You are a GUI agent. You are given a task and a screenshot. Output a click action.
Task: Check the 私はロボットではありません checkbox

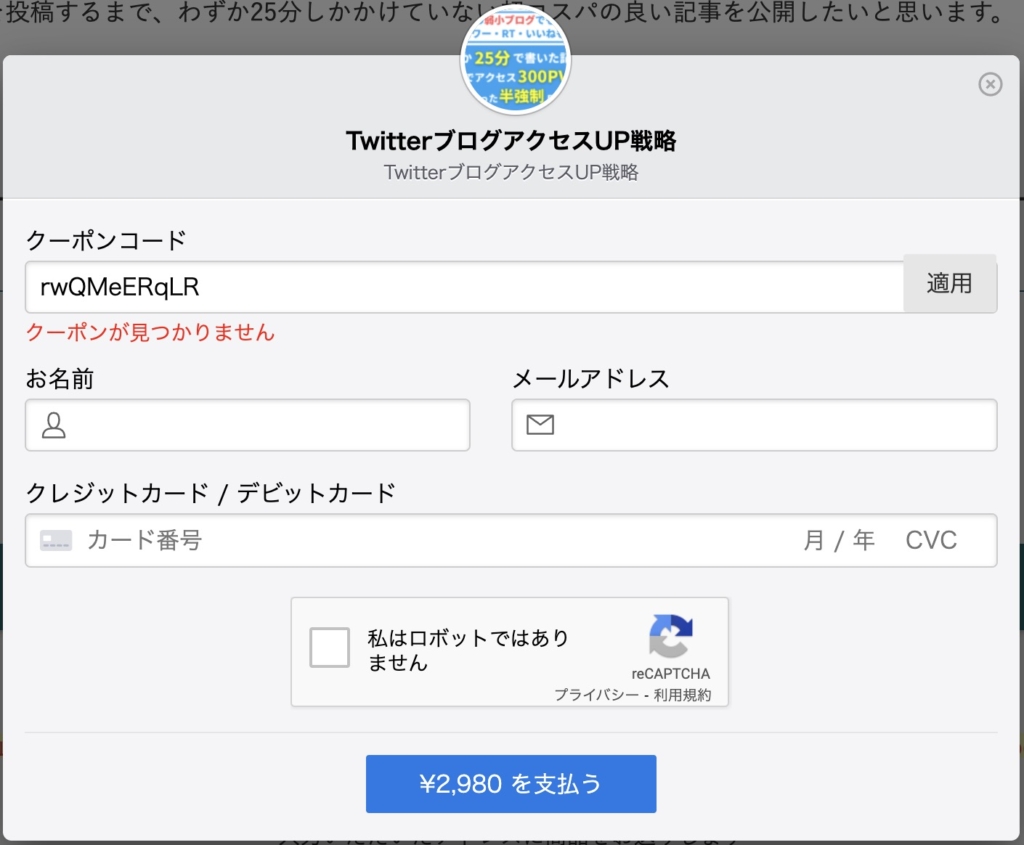coord(330,648)
